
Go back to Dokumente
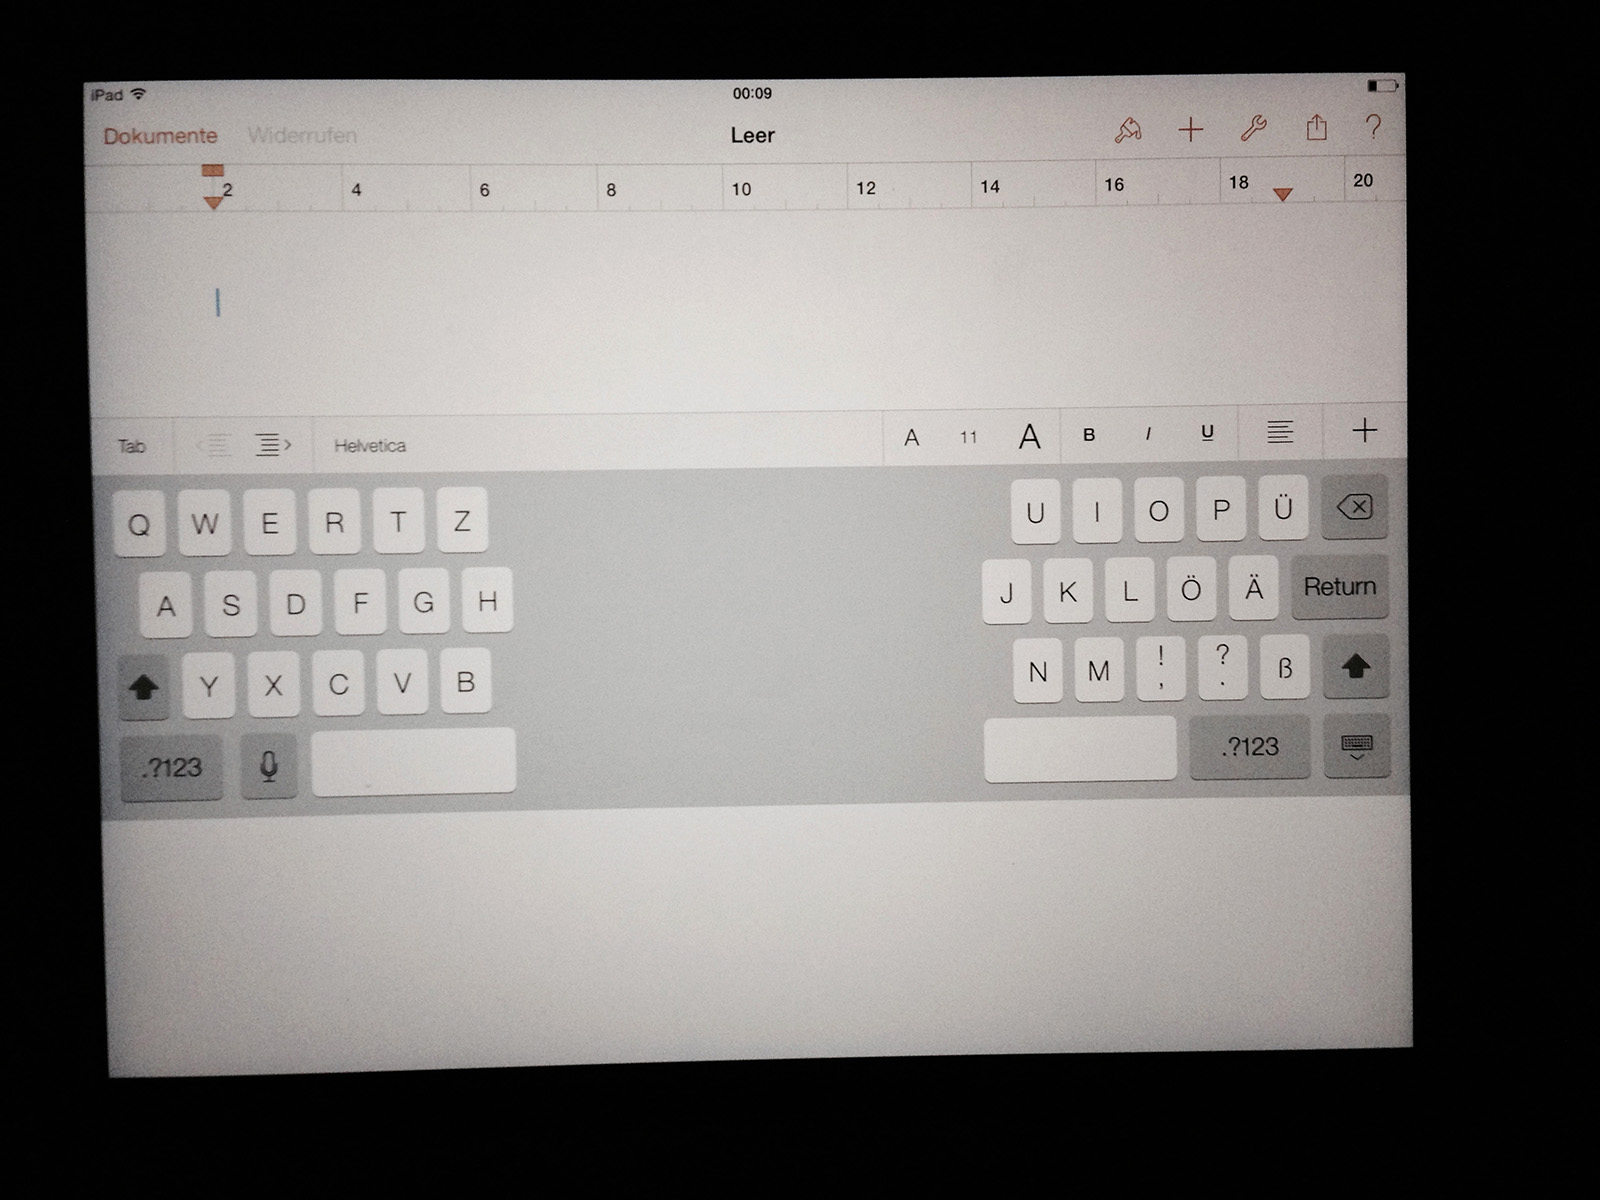coord(160,136)
